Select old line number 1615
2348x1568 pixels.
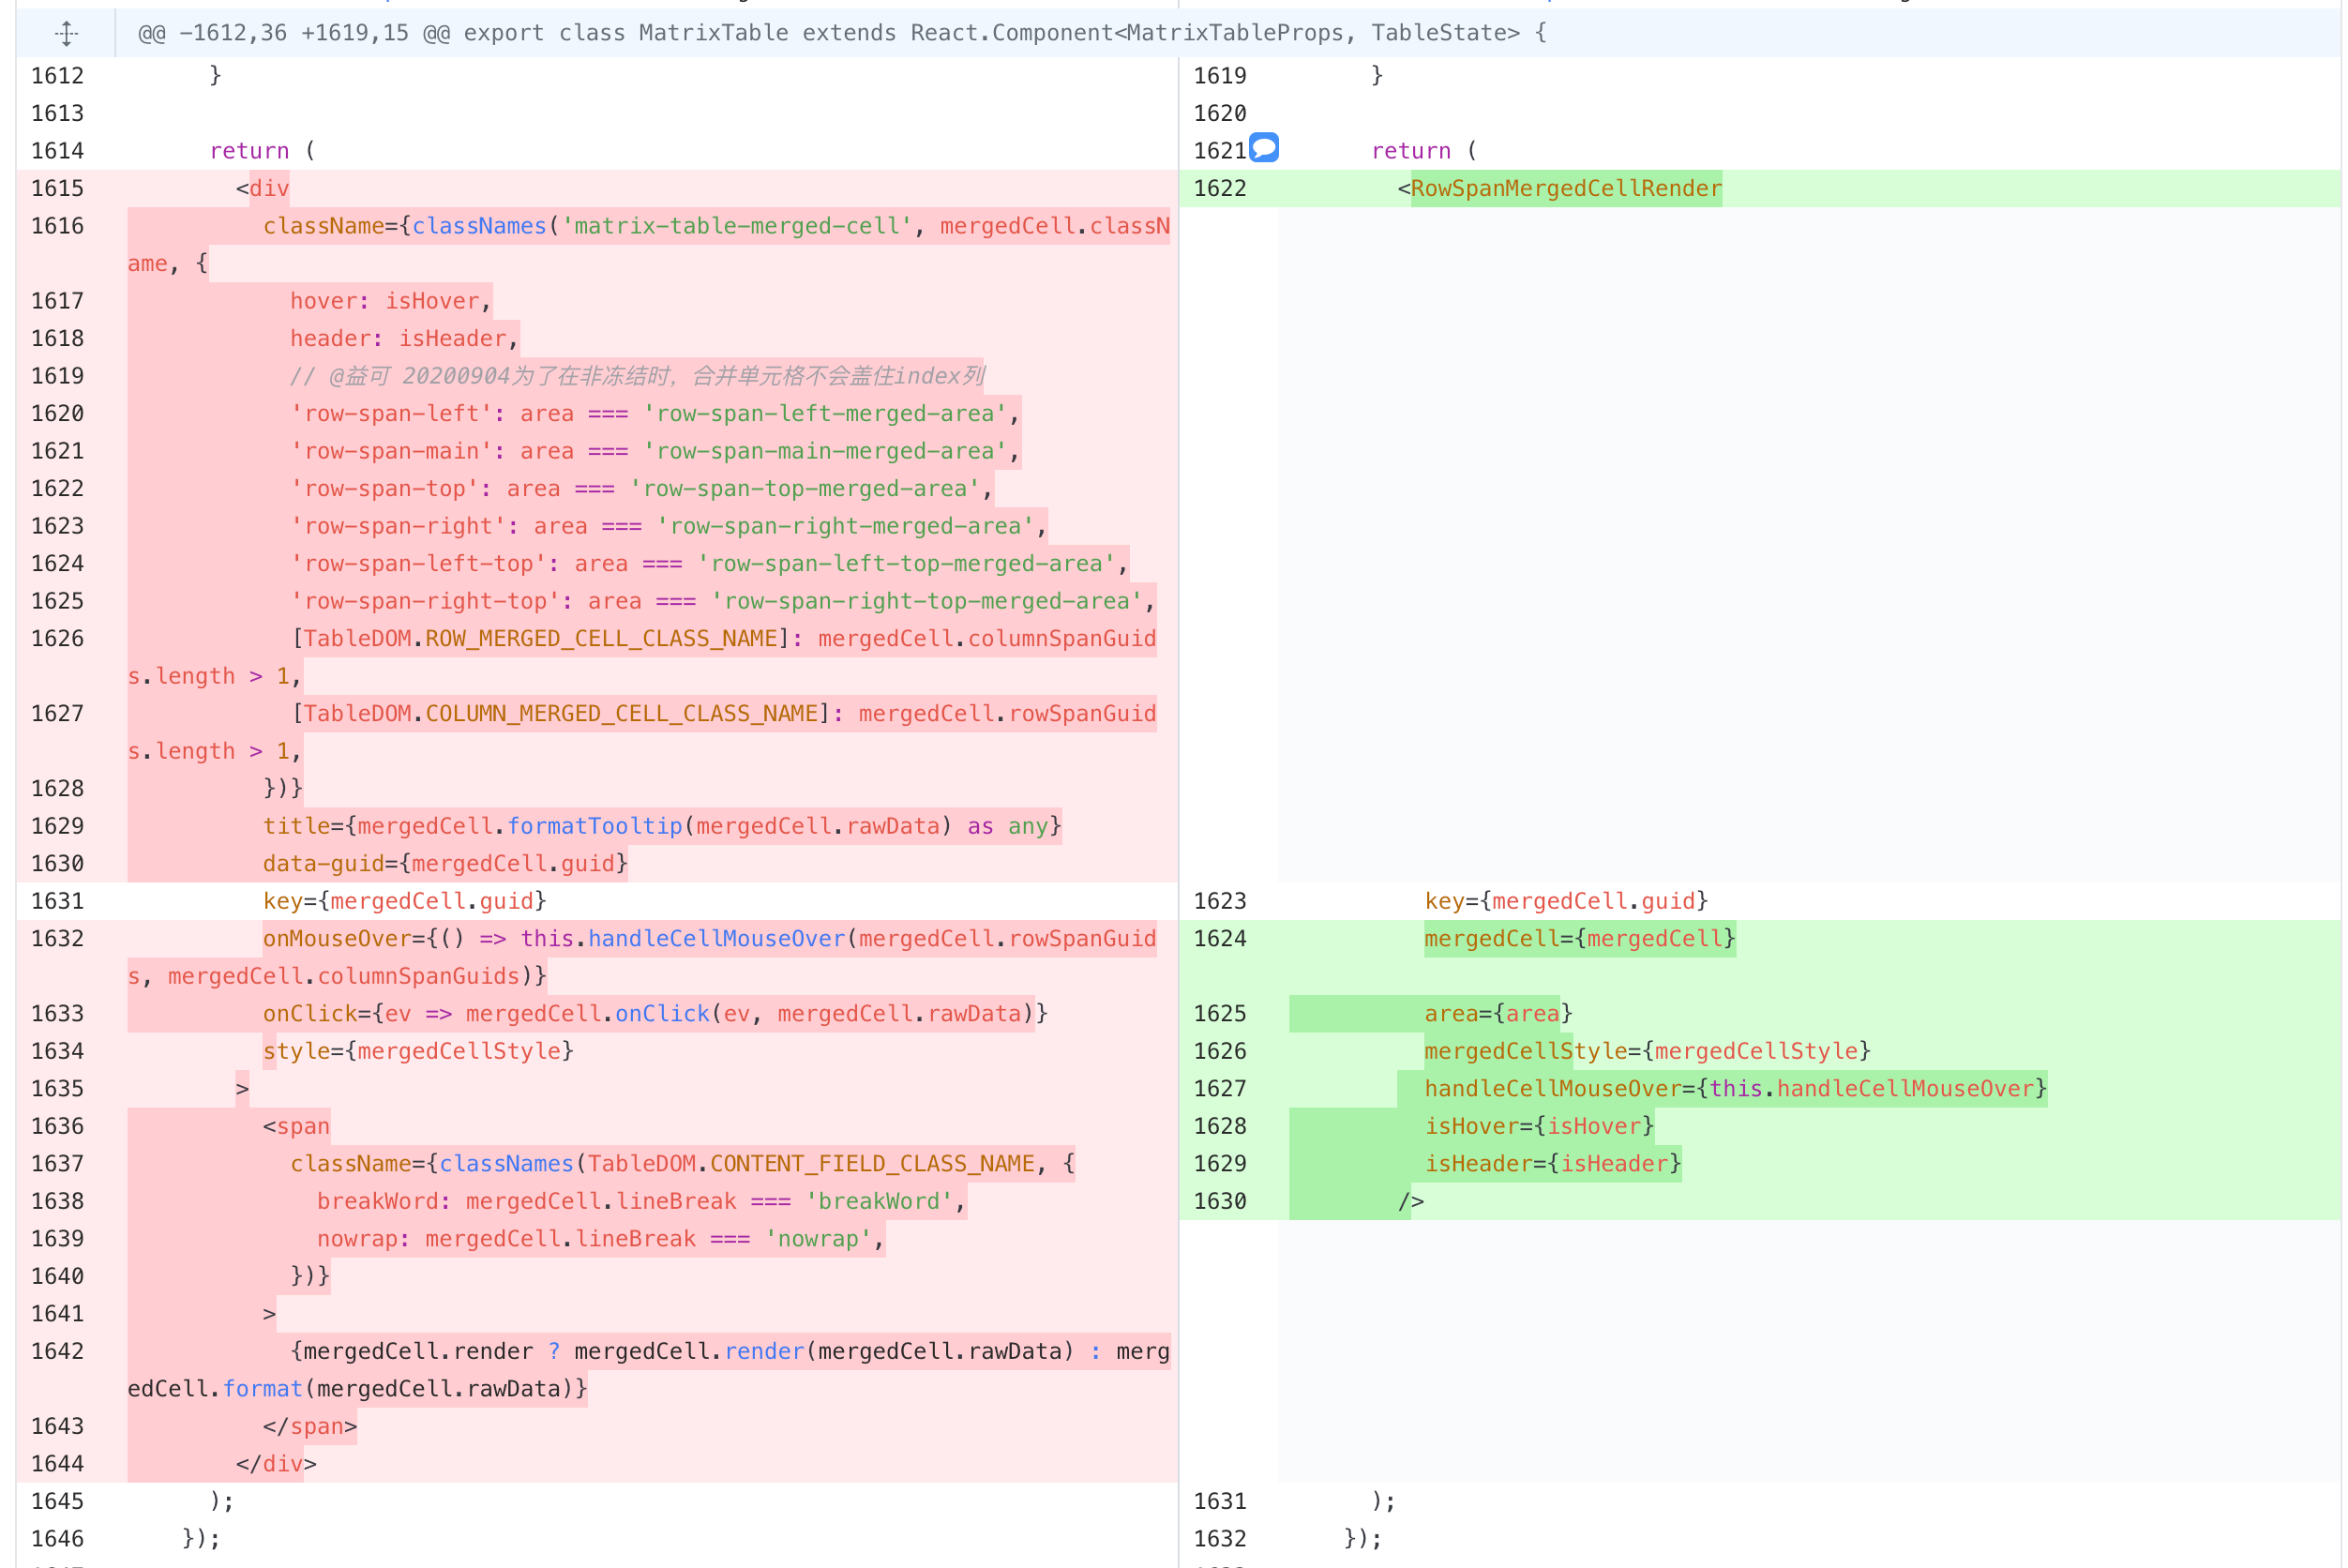(58, 188)
